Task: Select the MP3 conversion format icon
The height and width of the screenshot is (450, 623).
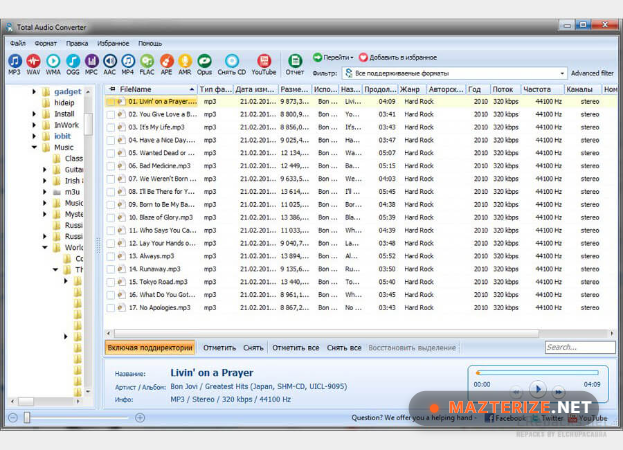Action: [x=15, y=64]
